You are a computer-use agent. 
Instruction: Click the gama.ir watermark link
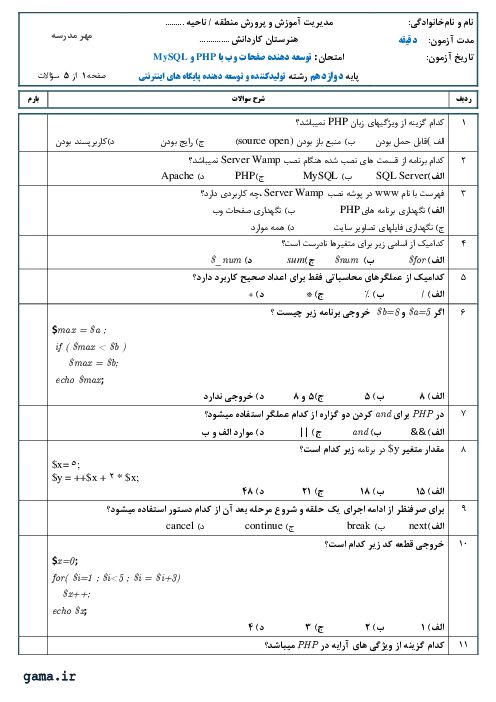pyautogui.click(x=50, y=676)
